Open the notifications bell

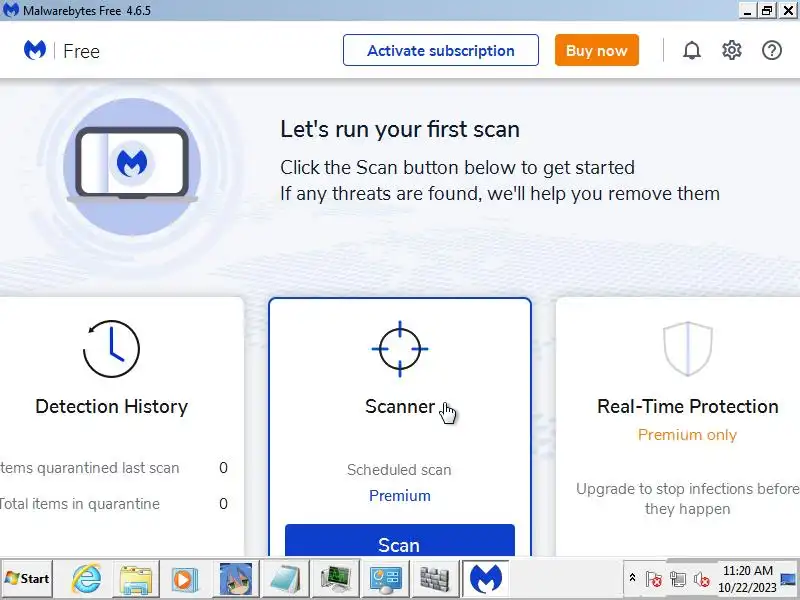pos(692,50)
